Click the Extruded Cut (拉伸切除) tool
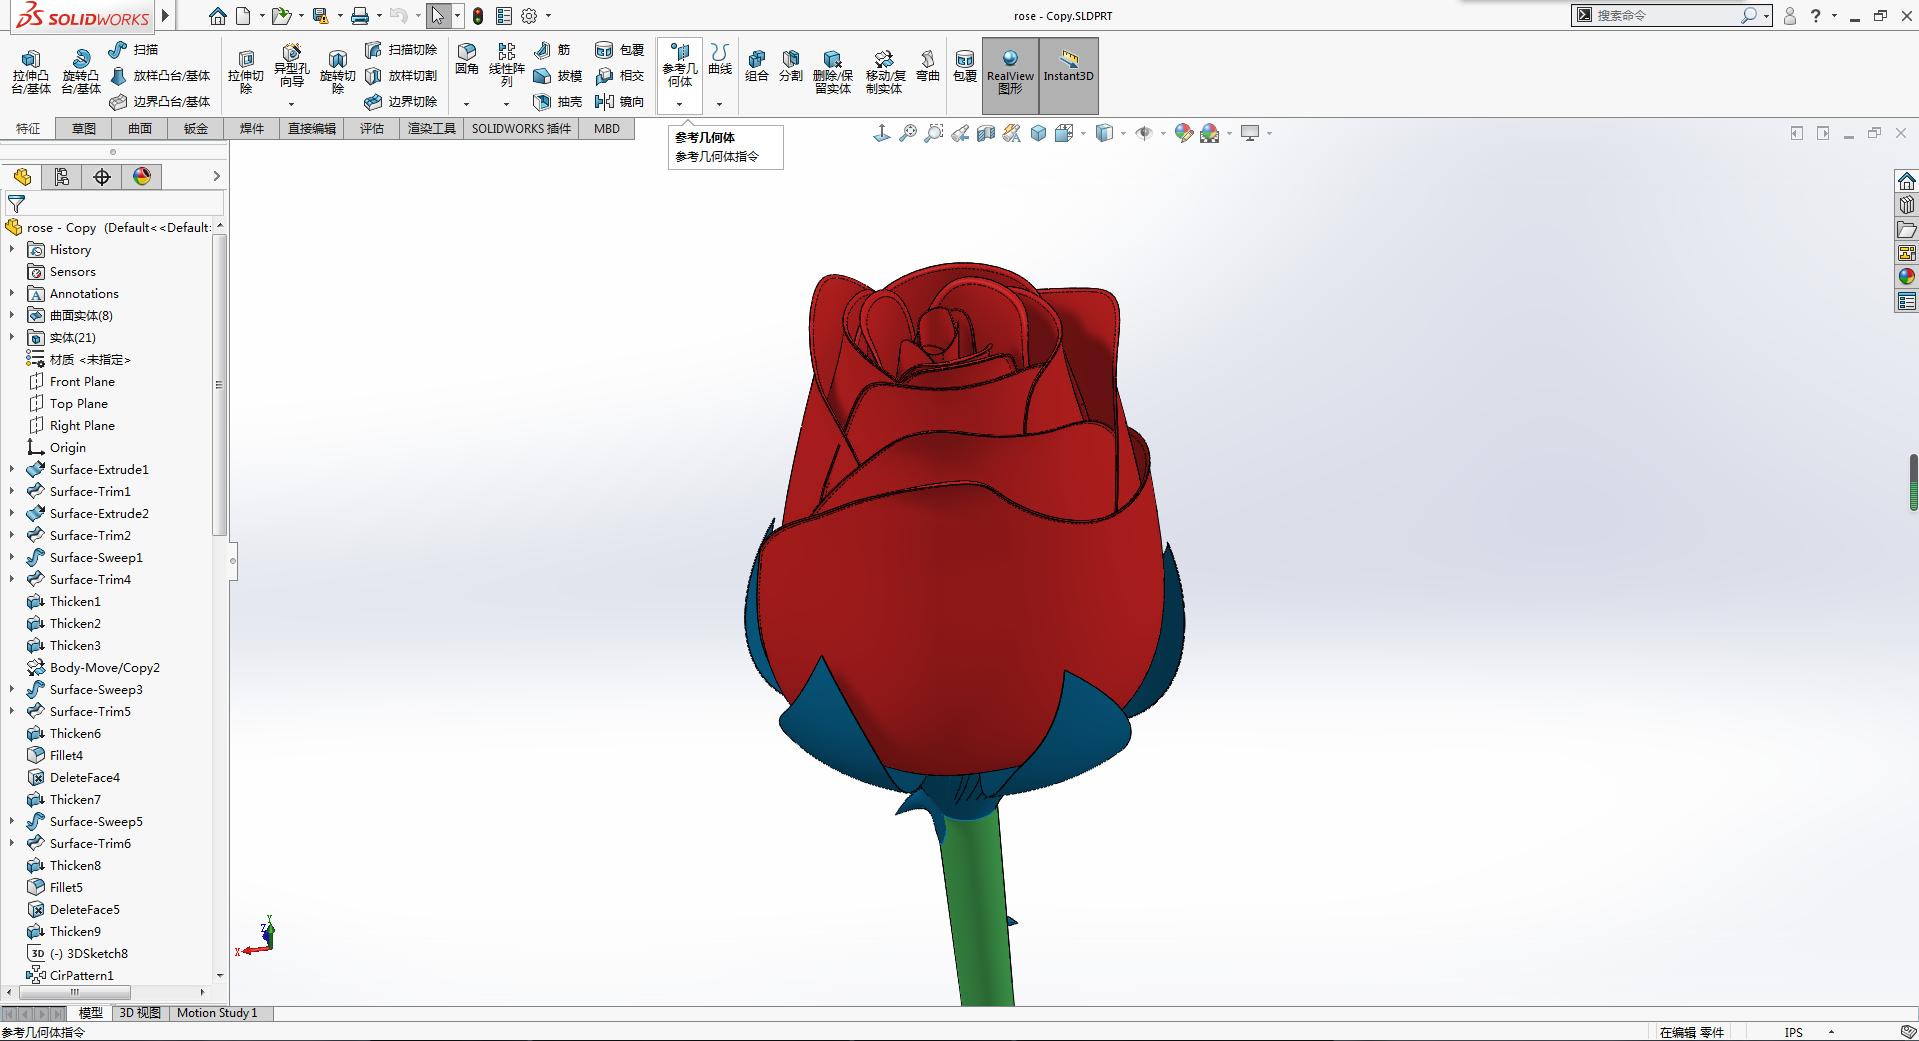This screenshot has height=1041, width=1919. [245, 72]
